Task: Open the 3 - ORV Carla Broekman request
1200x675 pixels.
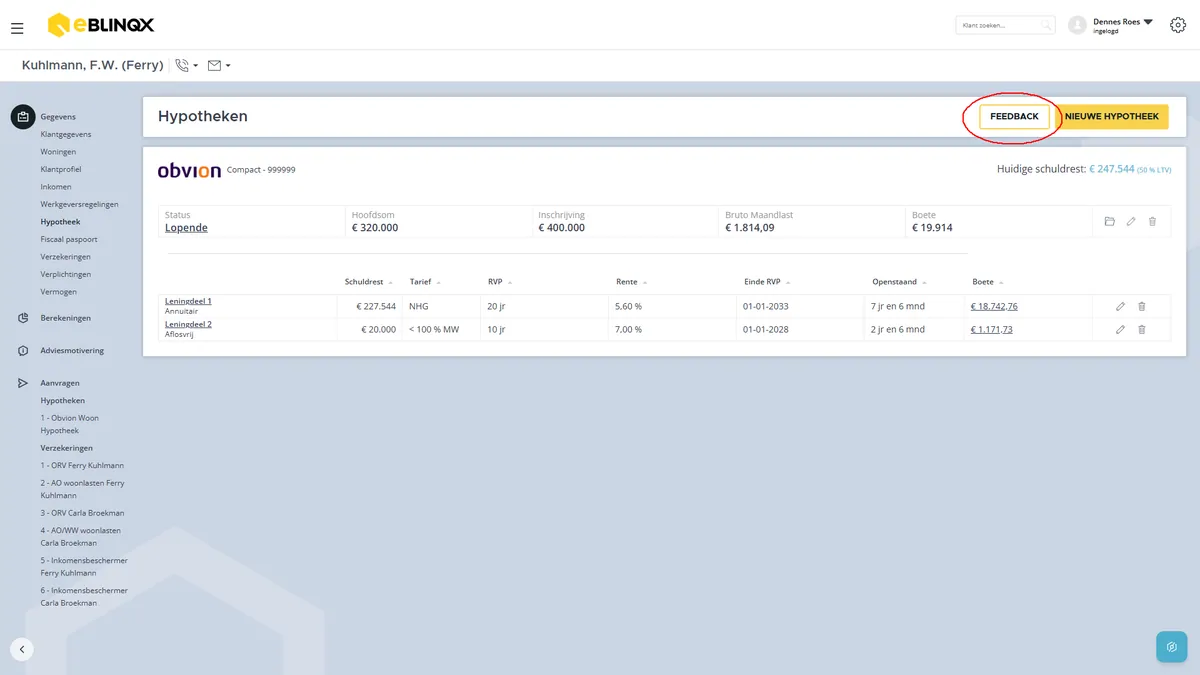Action: click(x=82, y=513)
